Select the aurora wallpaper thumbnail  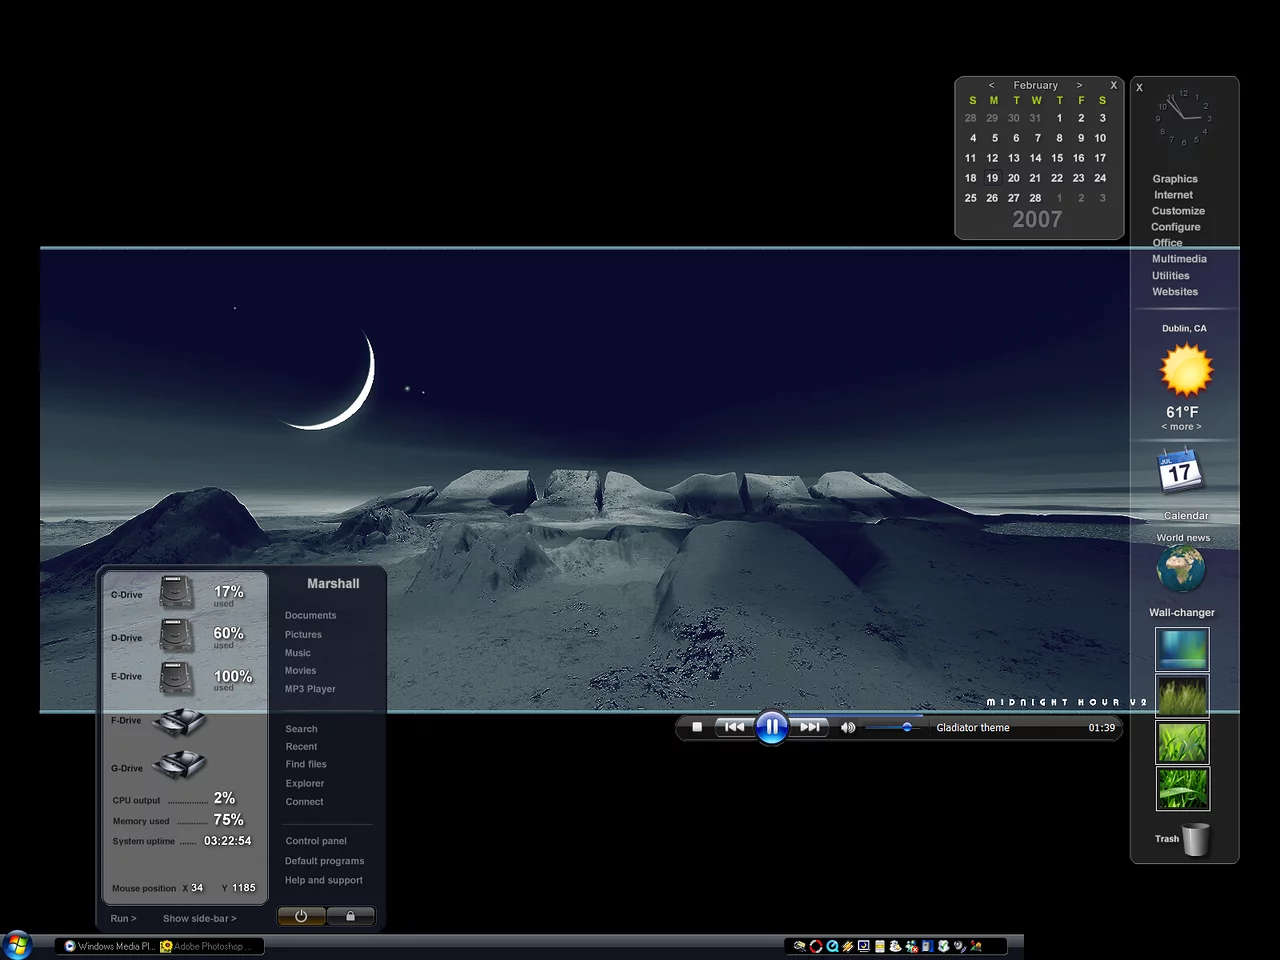(1181, 649)
